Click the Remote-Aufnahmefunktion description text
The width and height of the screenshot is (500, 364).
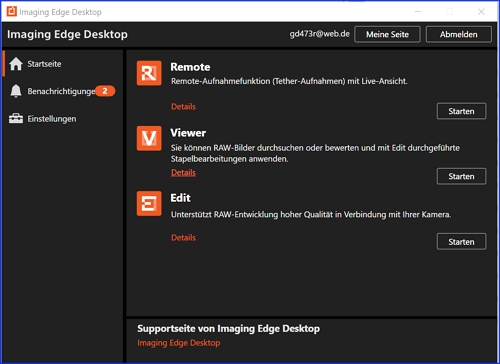tap(289, 81)
